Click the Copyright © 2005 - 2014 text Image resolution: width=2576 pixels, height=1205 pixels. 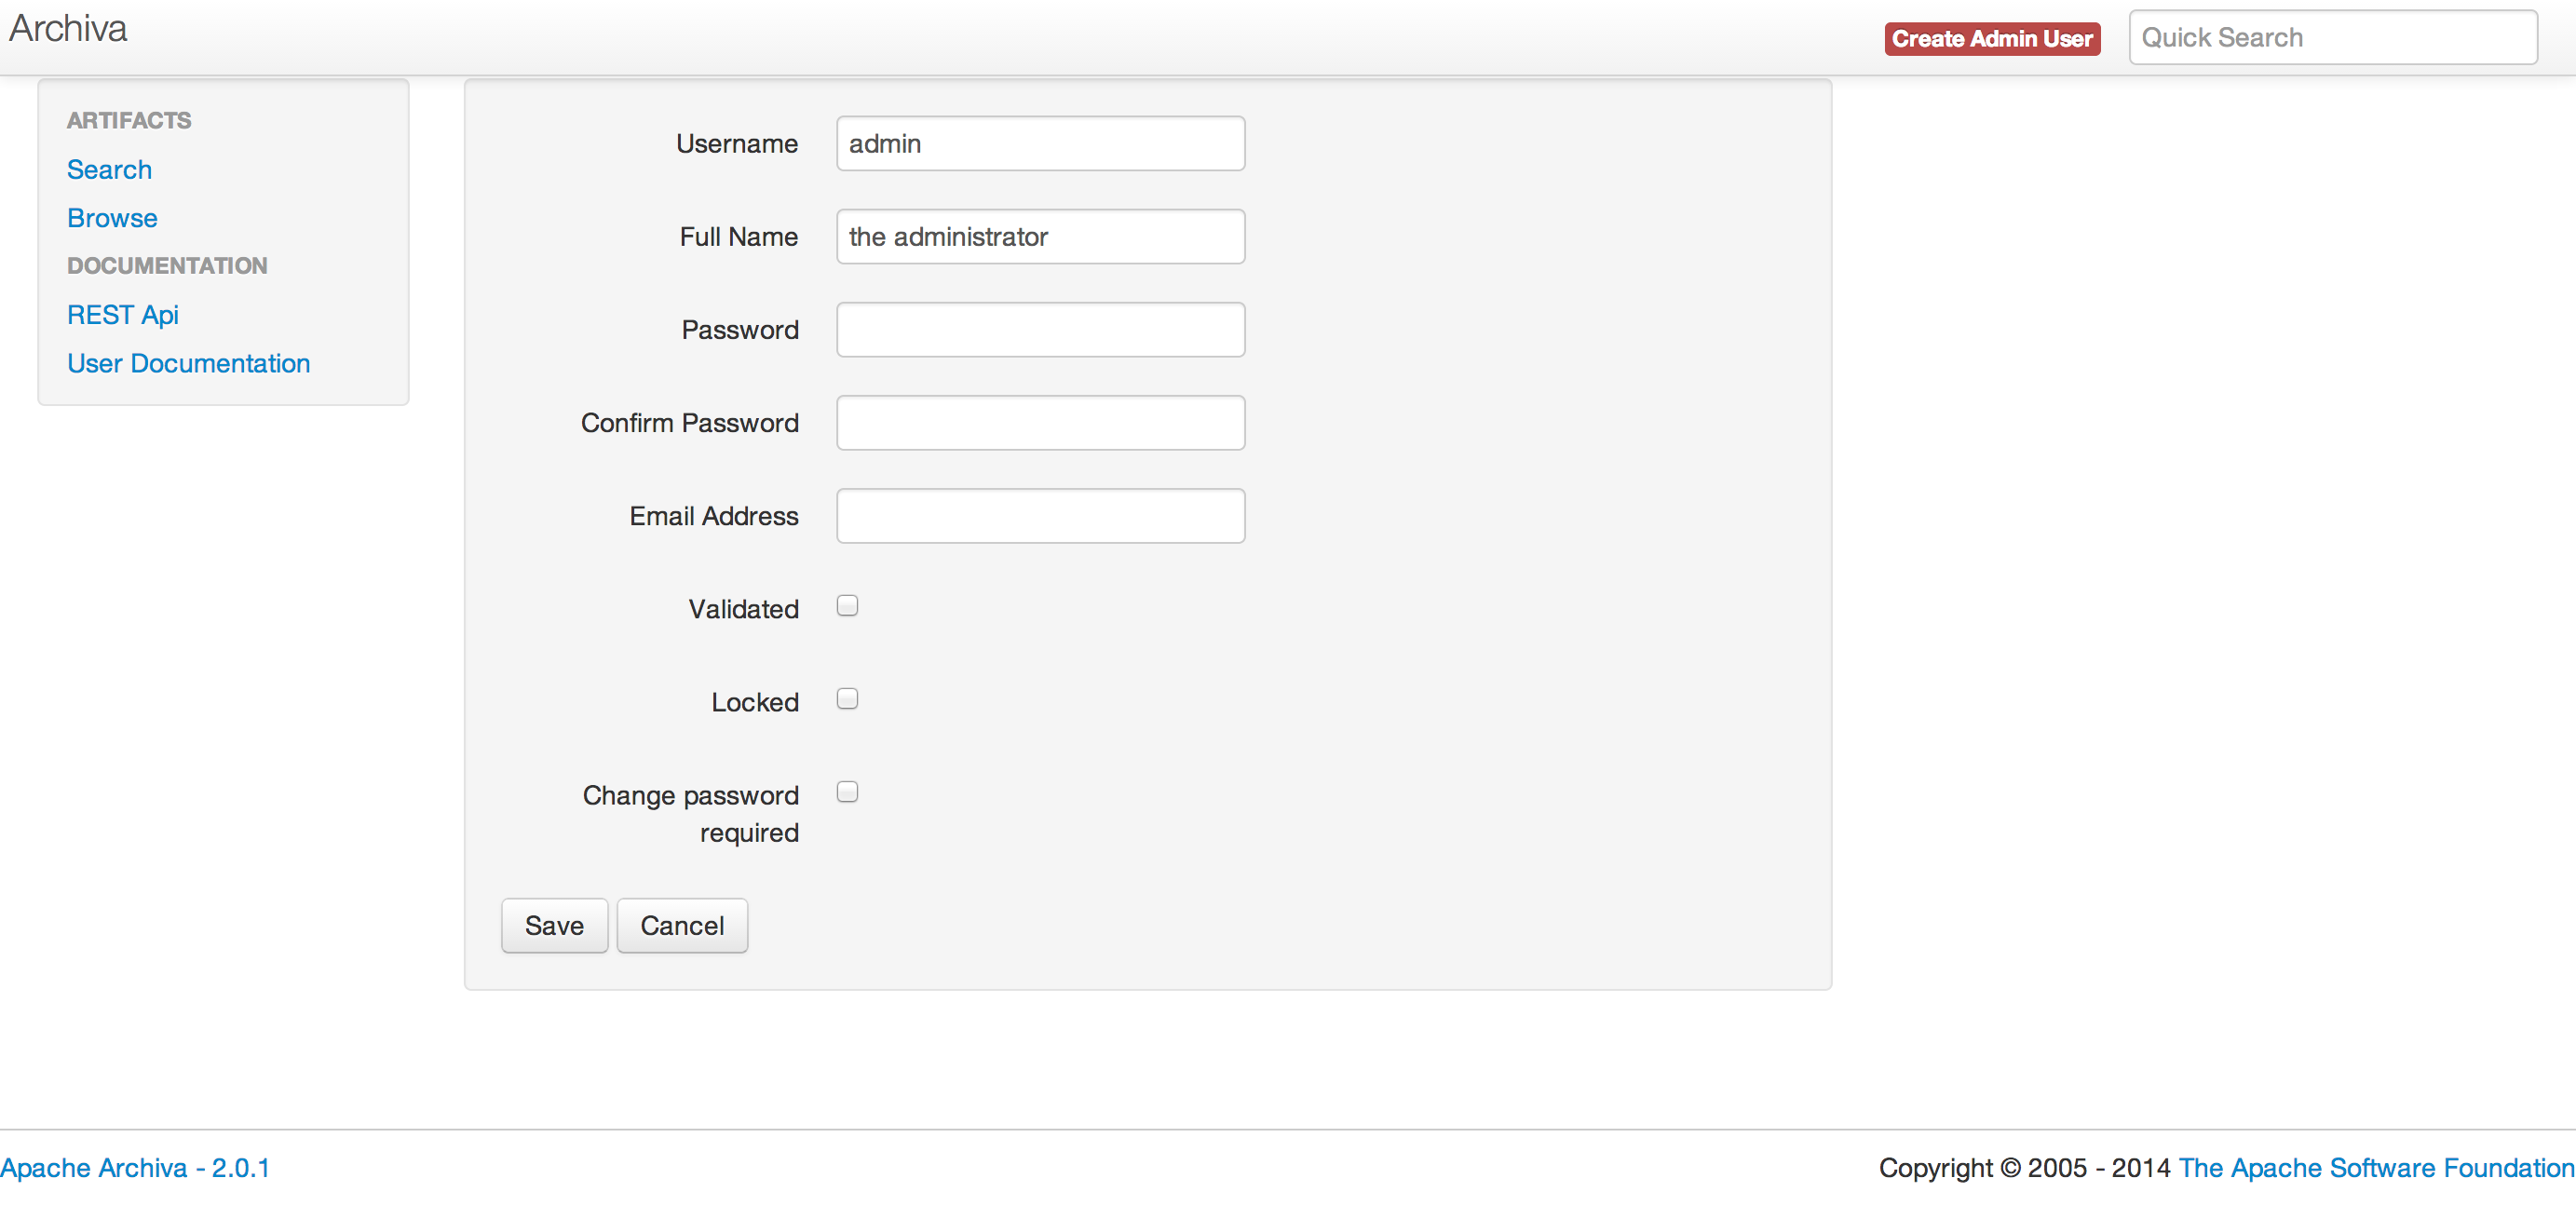pos(2024,1168)
